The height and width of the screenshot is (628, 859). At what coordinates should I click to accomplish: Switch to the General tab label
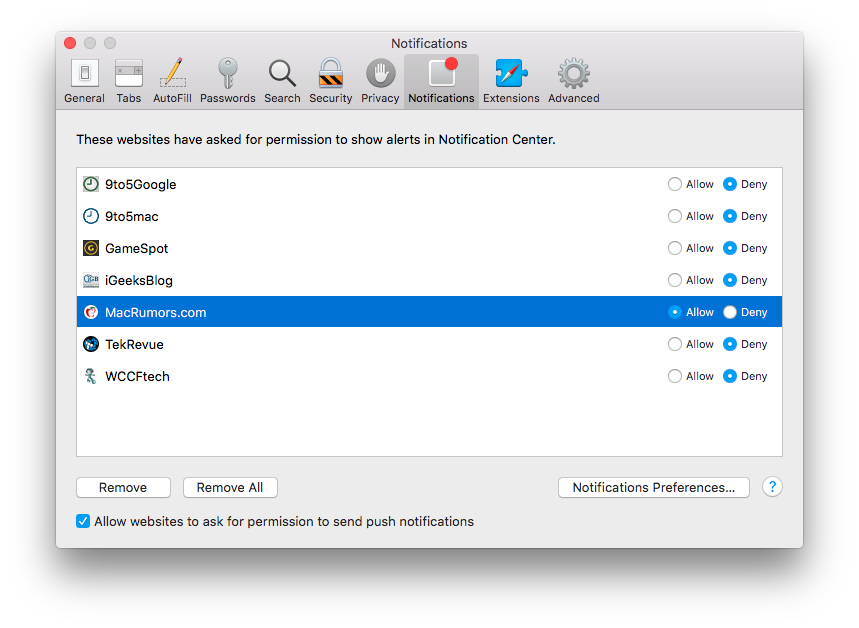[84, 98]
